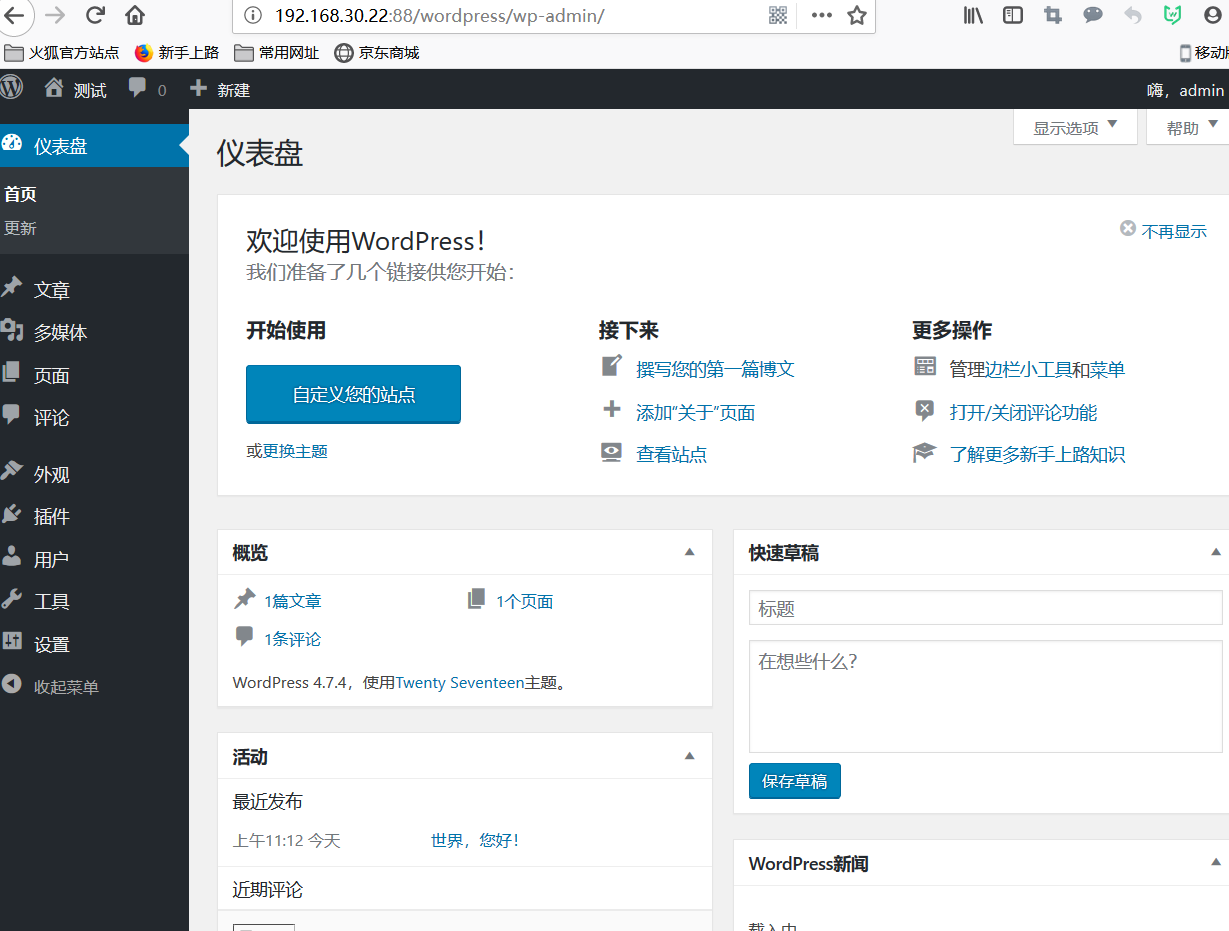Reload the page with the refresh icon

click(96, 15)
